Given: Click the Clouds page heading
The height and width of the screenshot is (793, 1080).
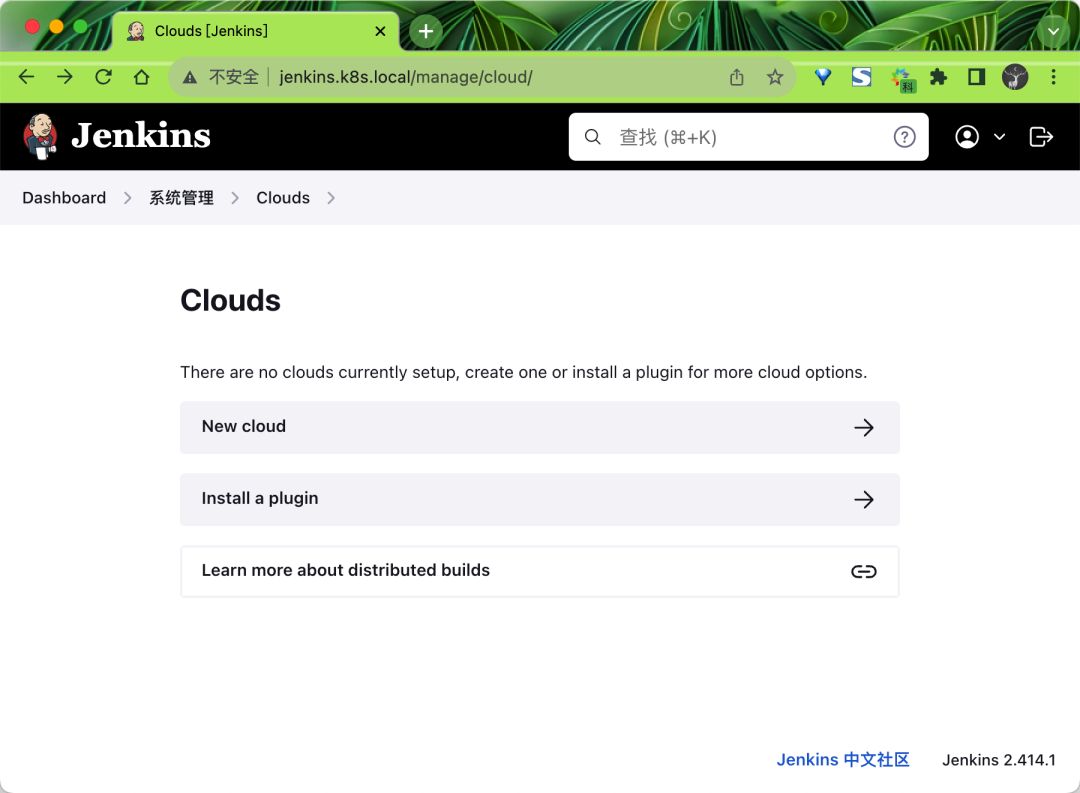Looking at the screenshot, I should tap(231, 300).
